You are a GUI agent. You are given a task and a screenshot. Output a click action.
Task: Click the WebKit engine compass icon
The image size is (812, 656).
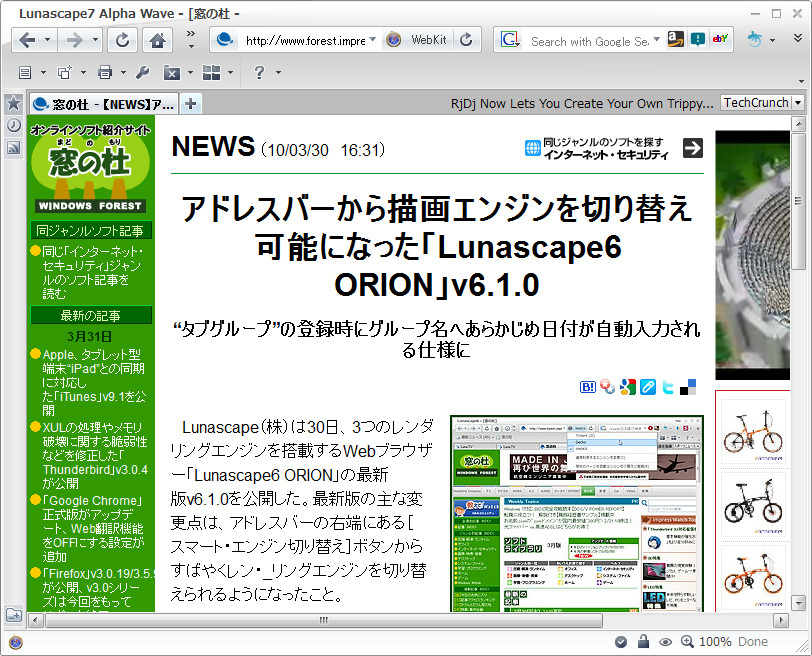click(394, 40)
